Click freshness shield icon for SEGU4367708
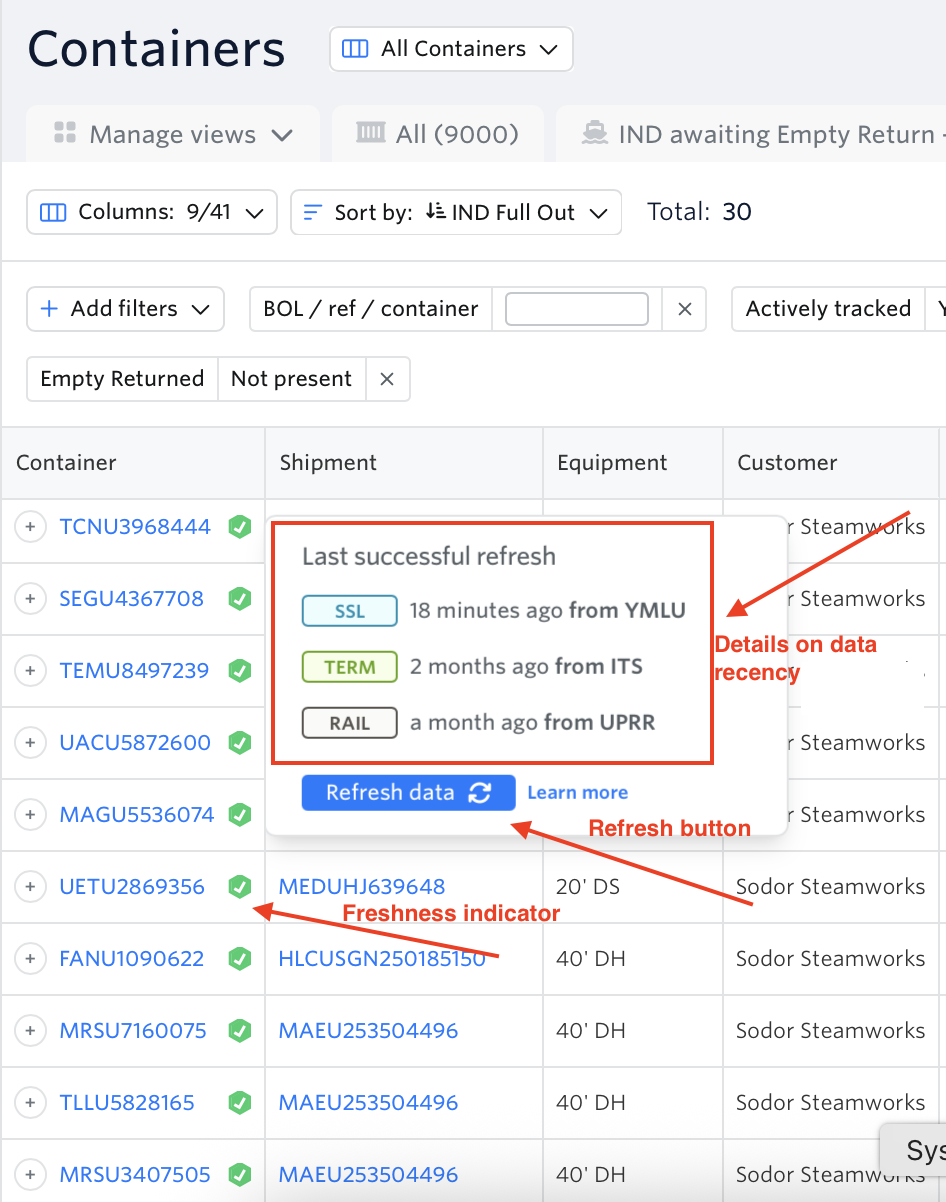This screenshot has height=1202, width=946. [240, 599]
